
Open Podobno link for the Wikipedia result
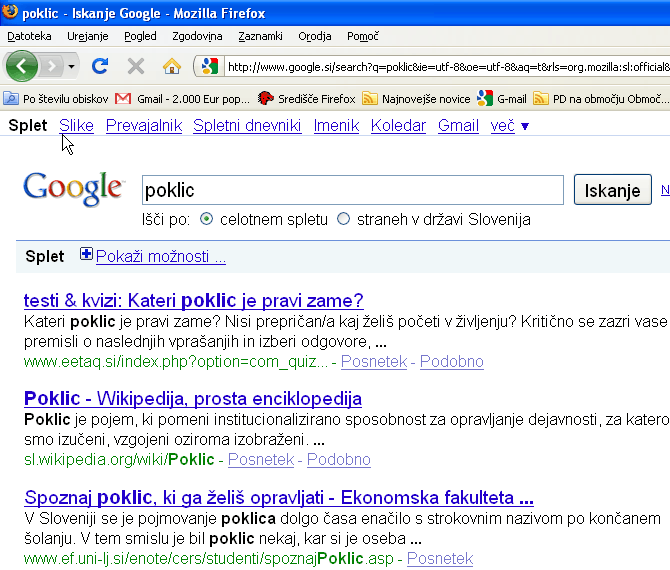339,459
